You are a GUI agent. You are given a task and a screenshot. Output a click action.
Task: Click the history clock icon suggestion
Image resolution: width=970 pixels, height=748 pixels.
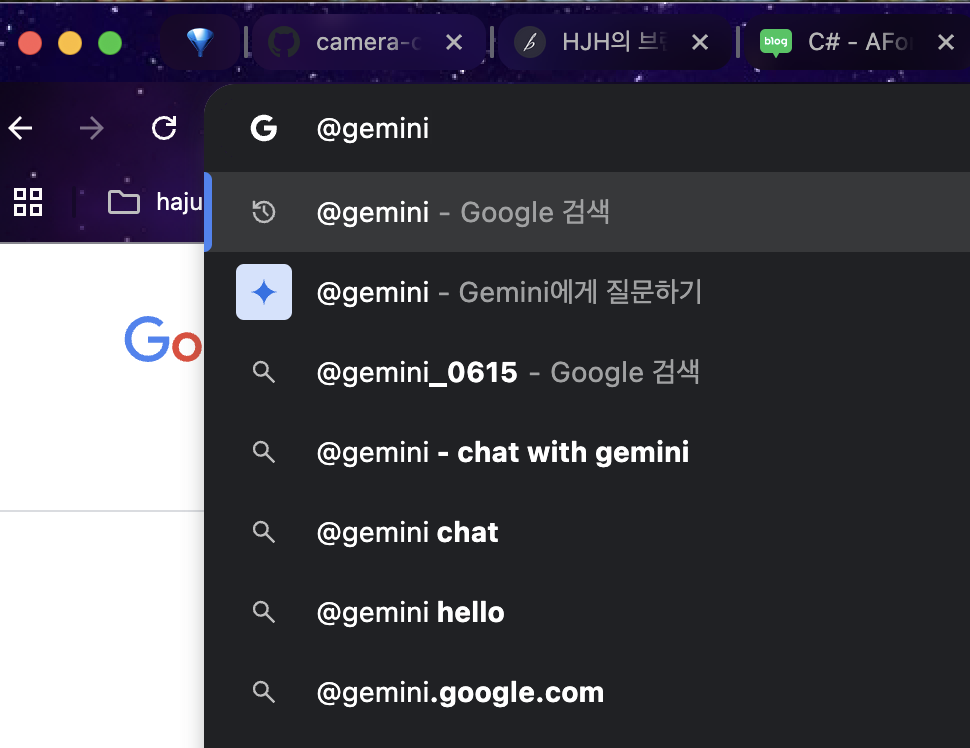click(x=264, y=212)
